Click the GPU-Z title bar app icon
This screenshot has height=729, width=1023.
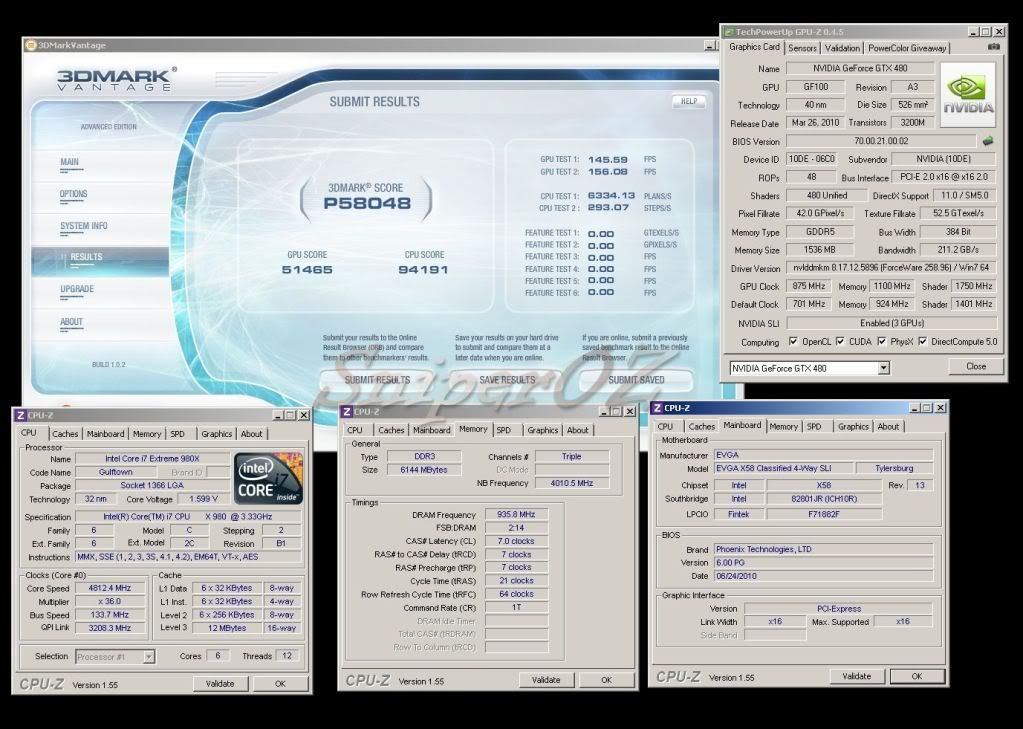[x=728, y=32]
